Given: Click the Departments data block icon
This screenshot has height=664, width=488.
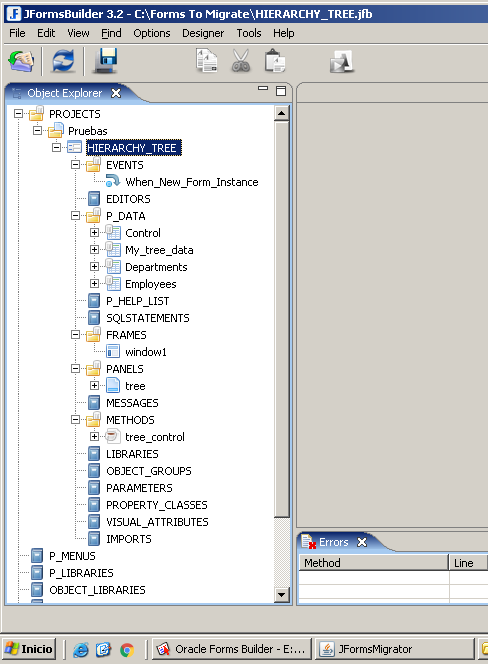Looking at the screenshot, I should click(113, 266).
